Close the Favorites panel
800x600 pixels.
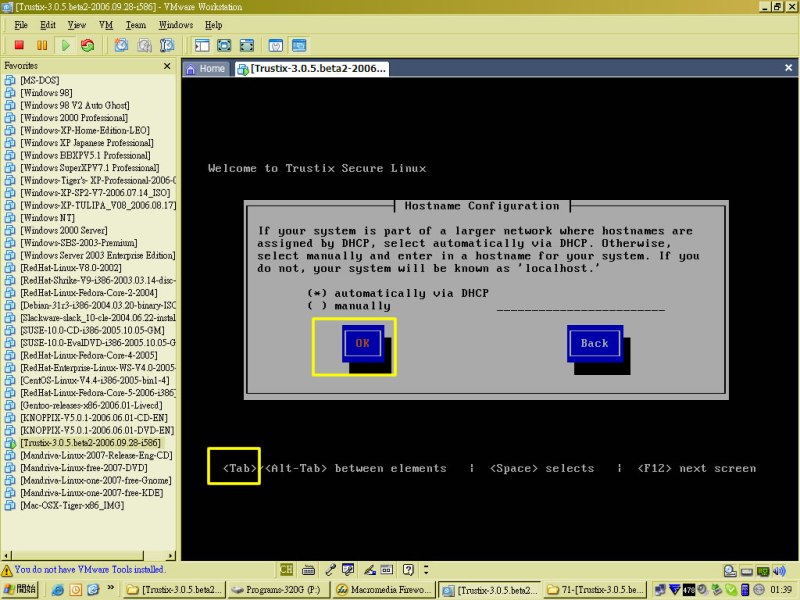[167, 66]
